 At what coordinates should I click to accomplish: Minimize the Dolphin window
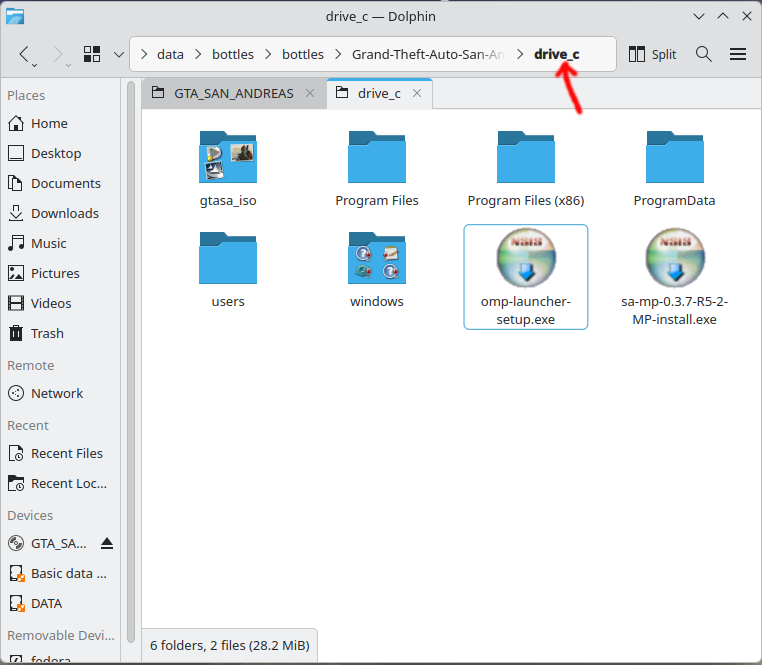[x=699, y=17]
